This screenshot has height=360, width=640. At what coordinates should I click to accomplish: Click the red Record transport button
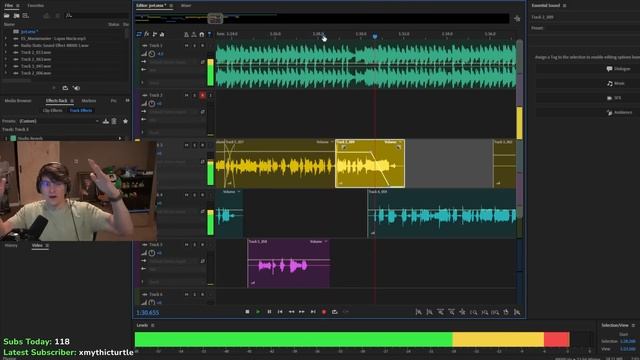(324, 312)
